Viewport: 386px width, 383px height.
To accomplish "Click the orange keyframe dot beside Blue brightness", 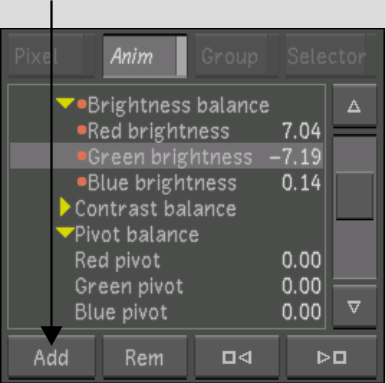I will (82, 182).
